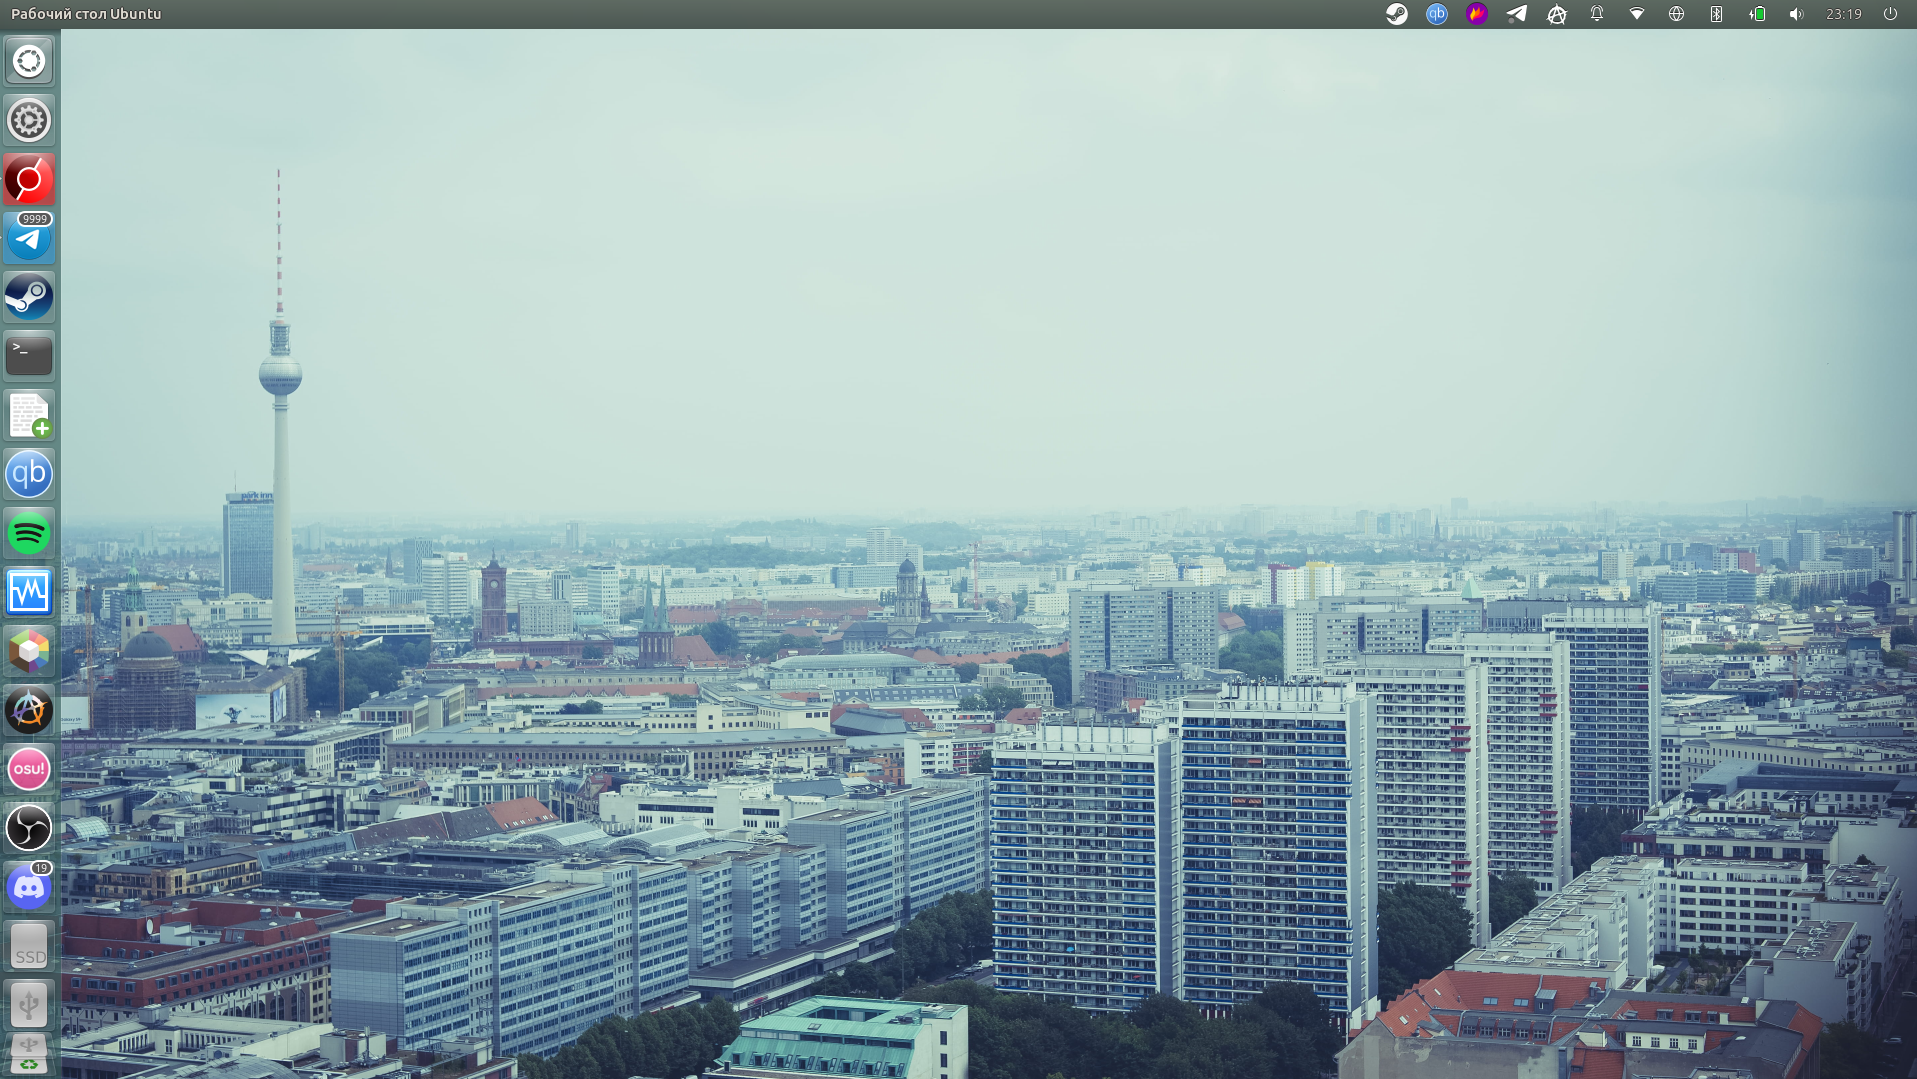Open System Settings gear in the launcher

(29, 120)
